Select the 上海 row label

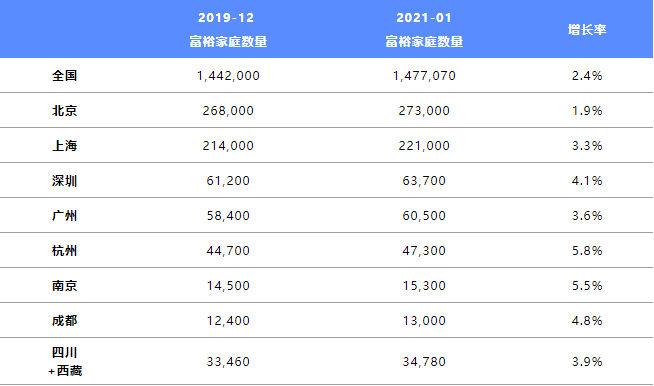64,146
